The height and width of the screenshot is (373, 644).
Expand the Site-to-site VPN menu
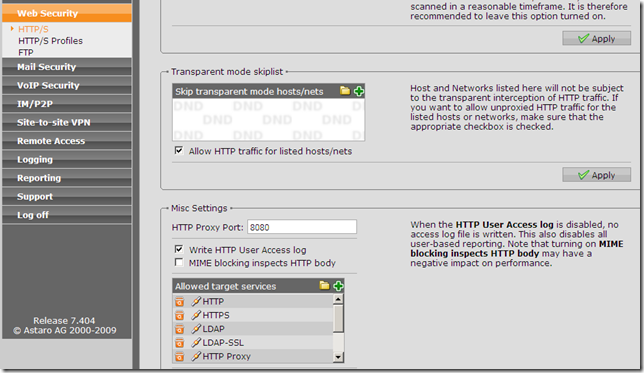tap(67, 122)
